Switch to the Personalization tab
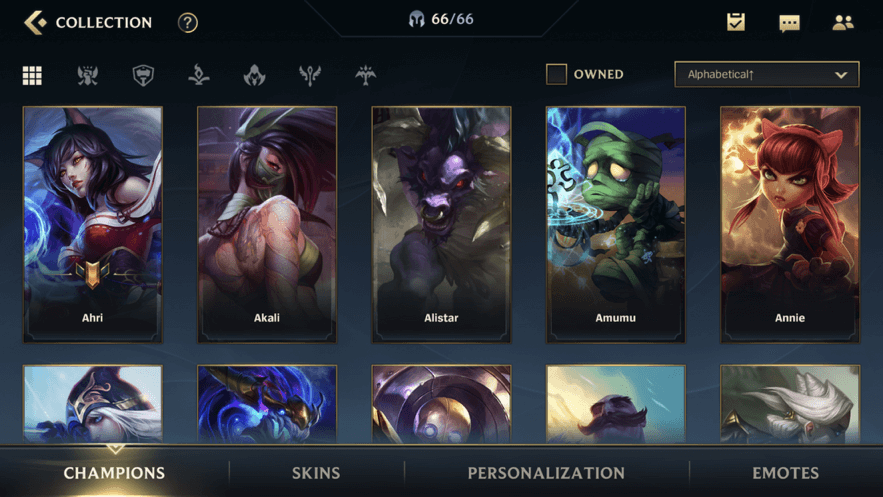Screen dimensions: 883x497 pos(546,473)
